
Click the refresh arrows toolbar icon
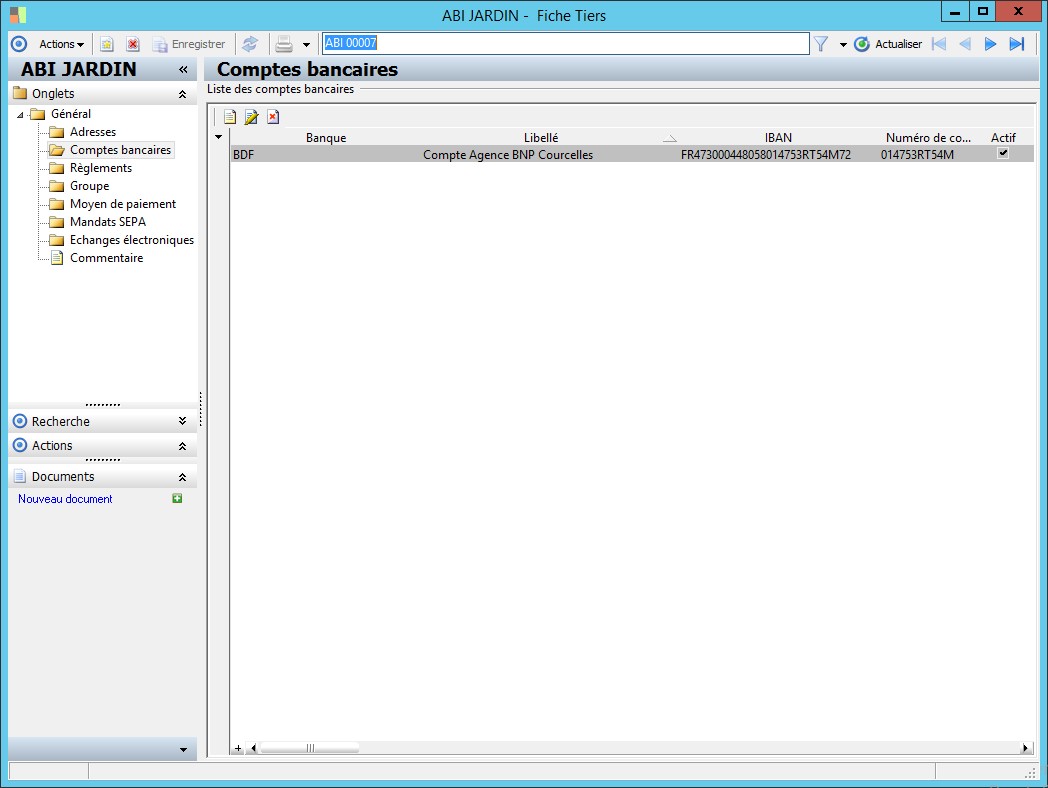click(250, 44)
